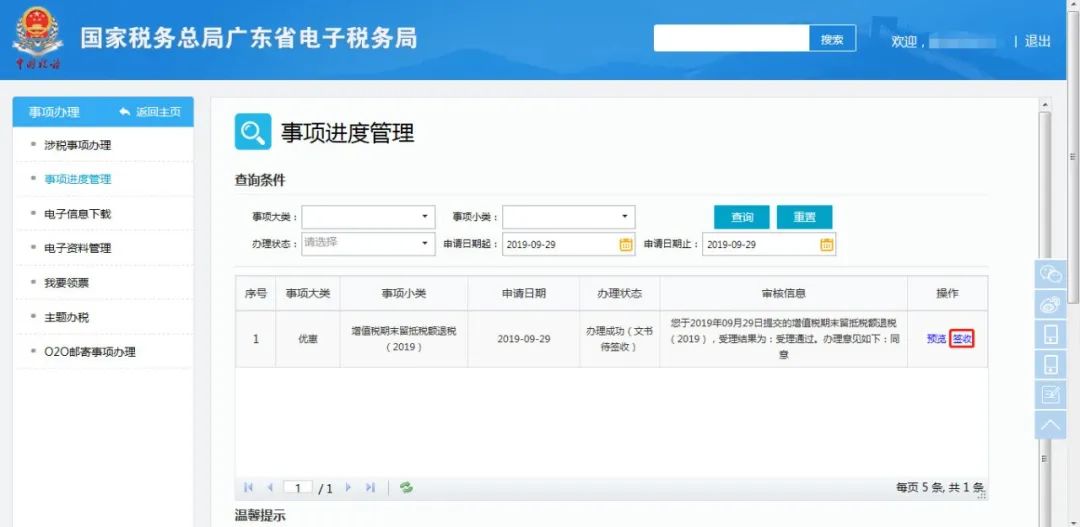1080x527 pixels.
Task: Click the 签收 link in row 1
Action: click(x=962, y=339)
